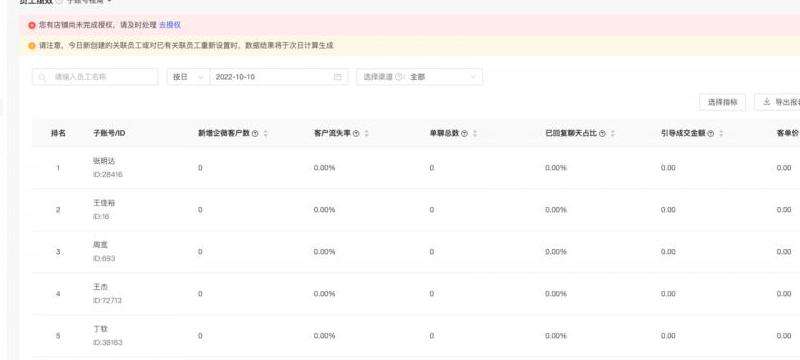Click the 导出 export button
Image resolution: width=800 pixels, height=360 pixels.
click(x=778, y=102)
